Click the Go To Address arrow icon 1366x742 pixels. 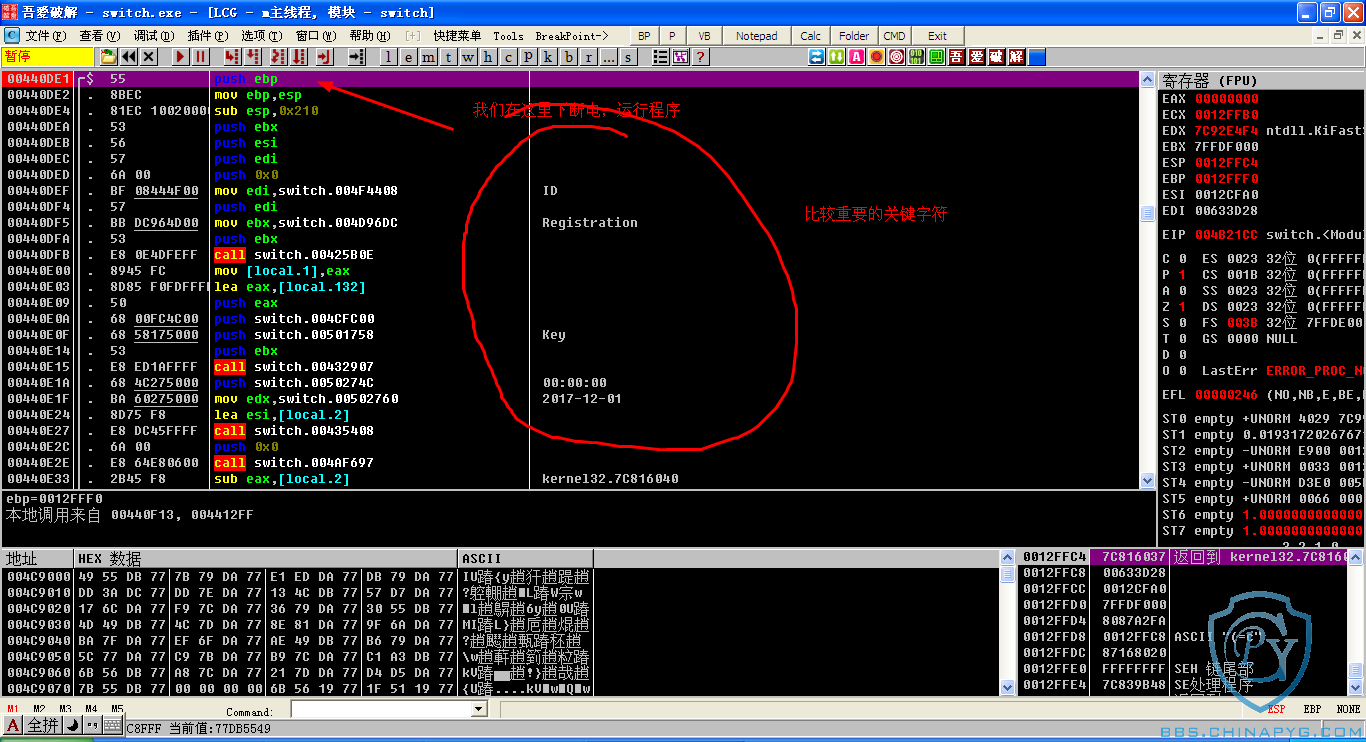356,57
